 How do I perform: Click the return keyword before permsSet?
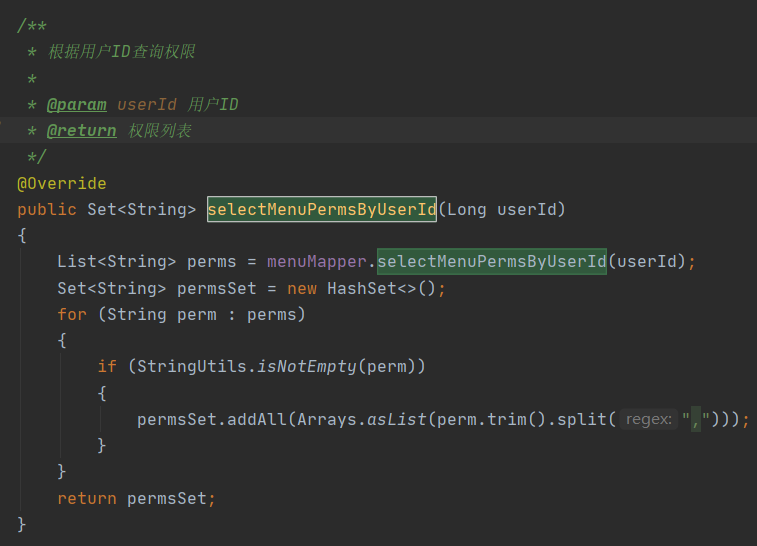(87, 498)
